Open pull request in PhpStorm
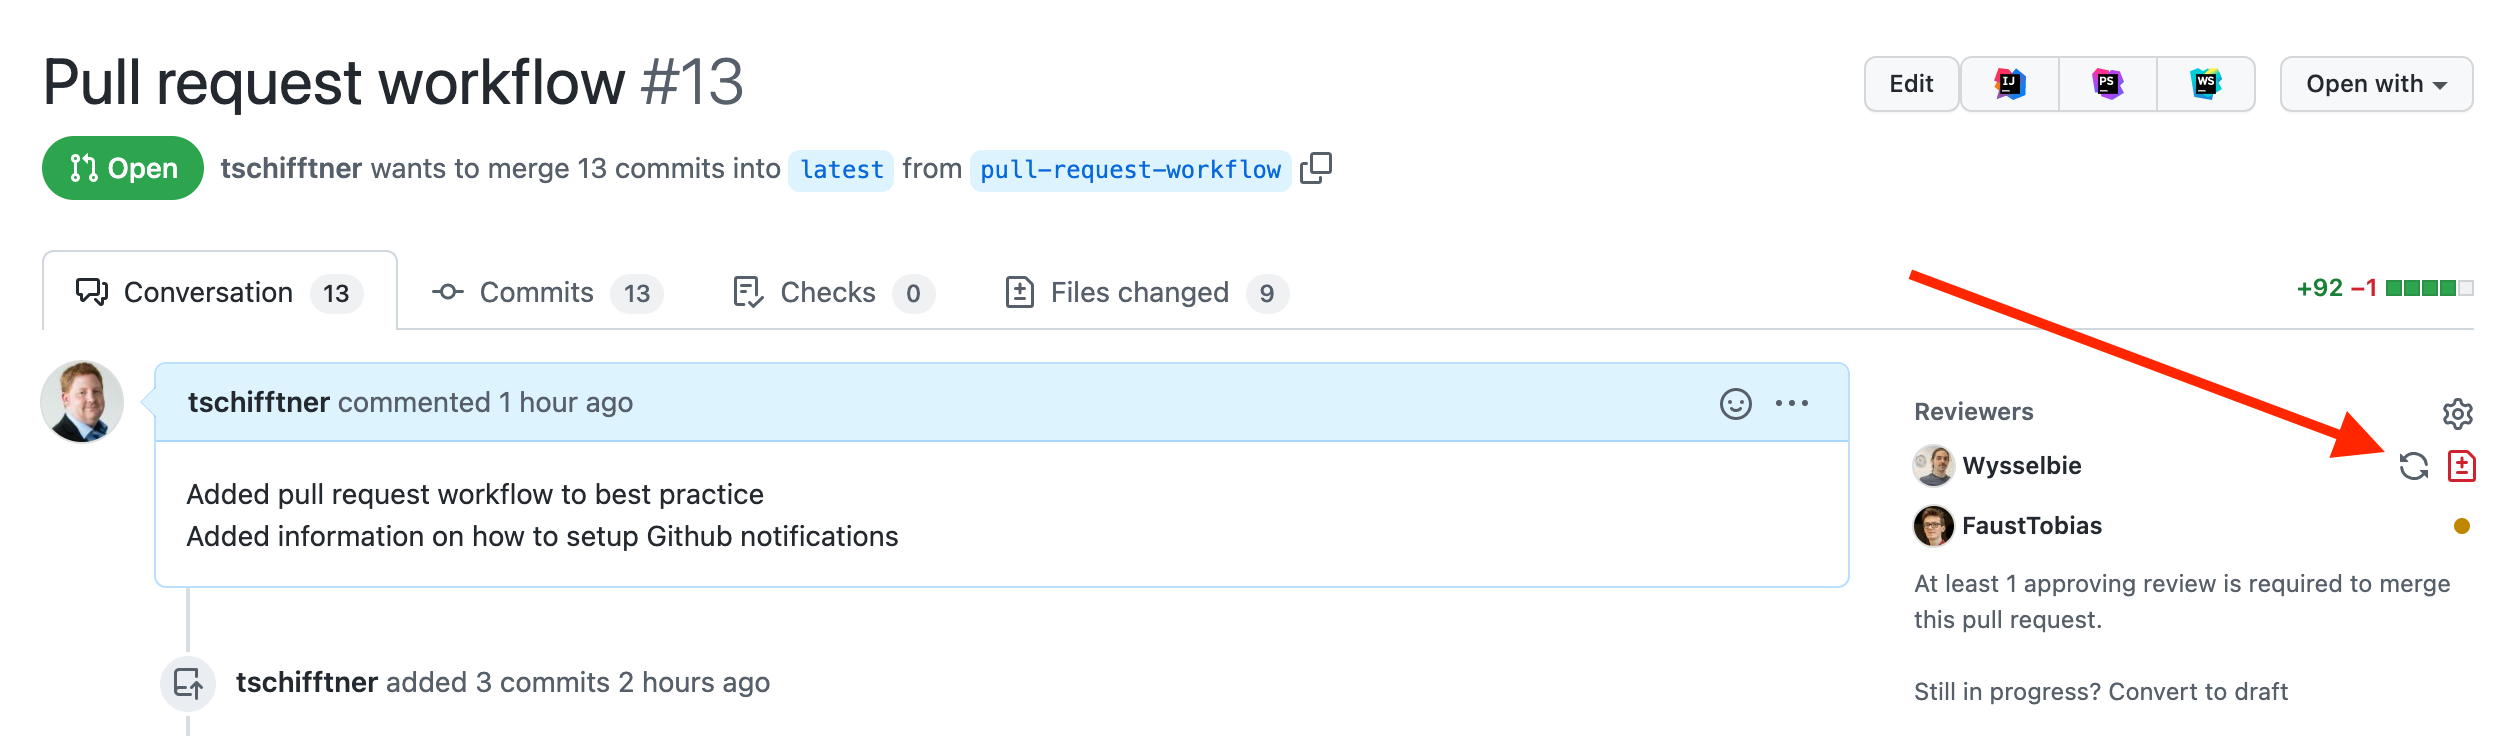The height and width of the screenshot is (736, 2506). pyautogui.click(x=2108, y=84)
